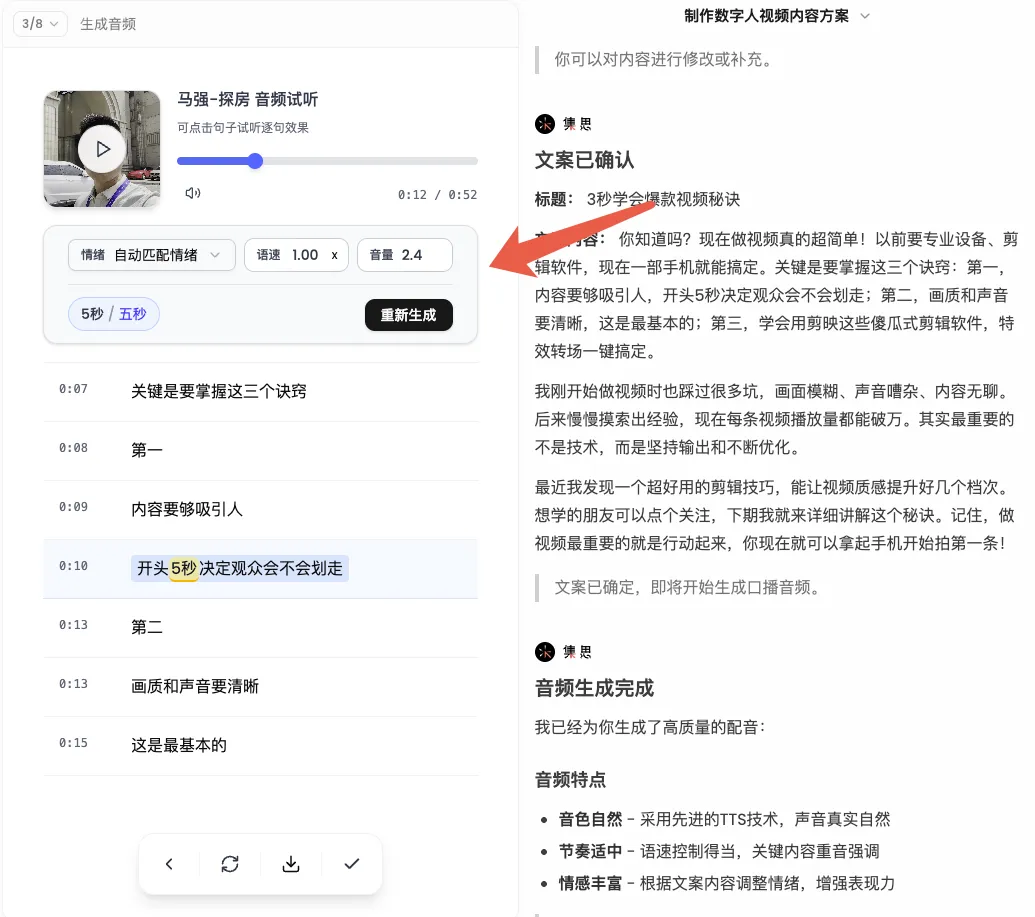Mute audio using the speaker icon
The height and width of the screenshot is (917, 1035).
[192, 194]
